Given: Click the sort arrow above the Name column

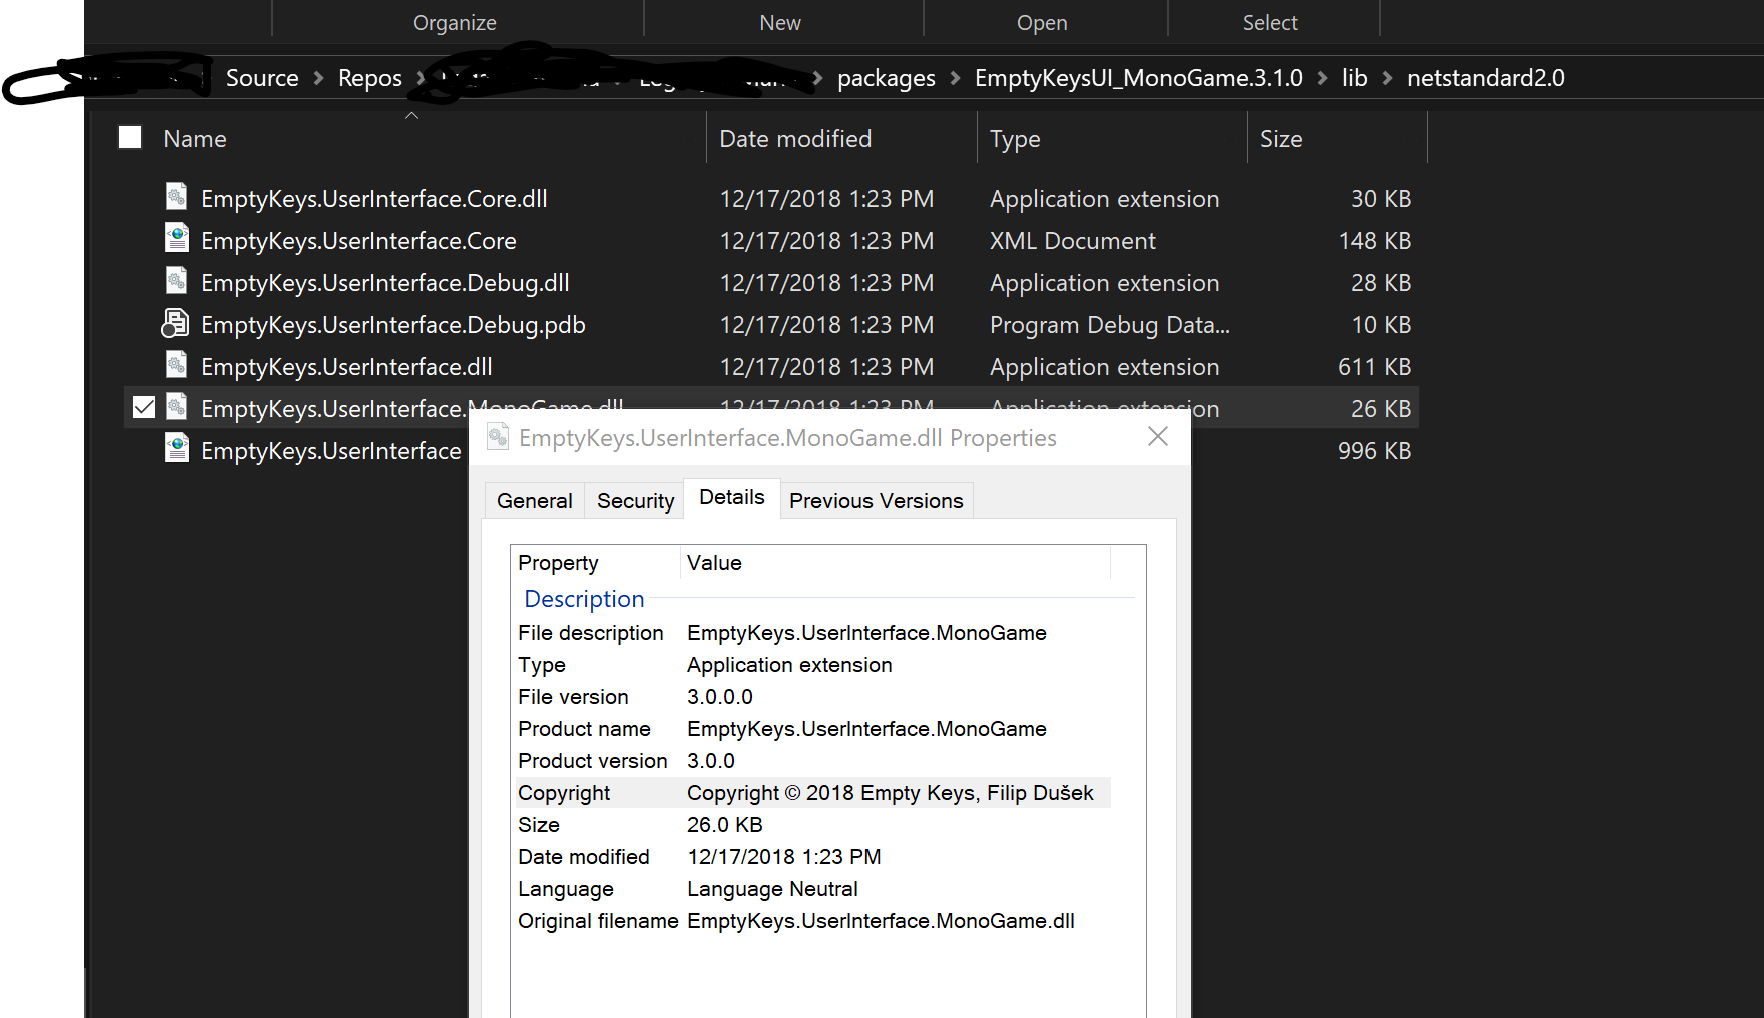Looking at the screenshot, I should pyautogui.click(x=411, y=114).
